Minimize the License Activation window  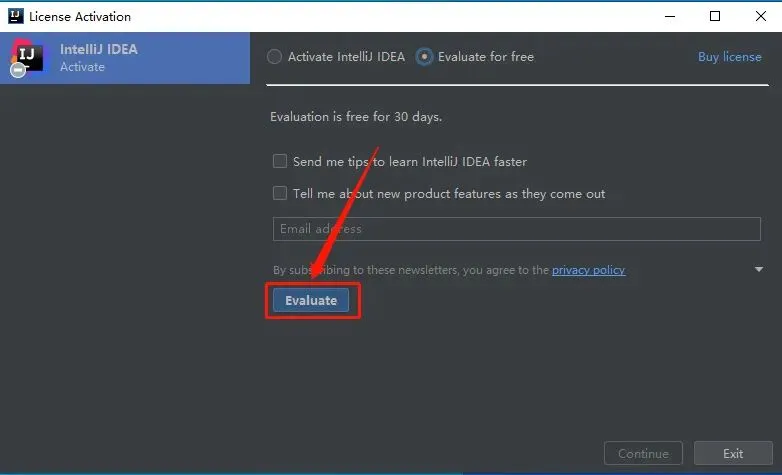[670, 16]
